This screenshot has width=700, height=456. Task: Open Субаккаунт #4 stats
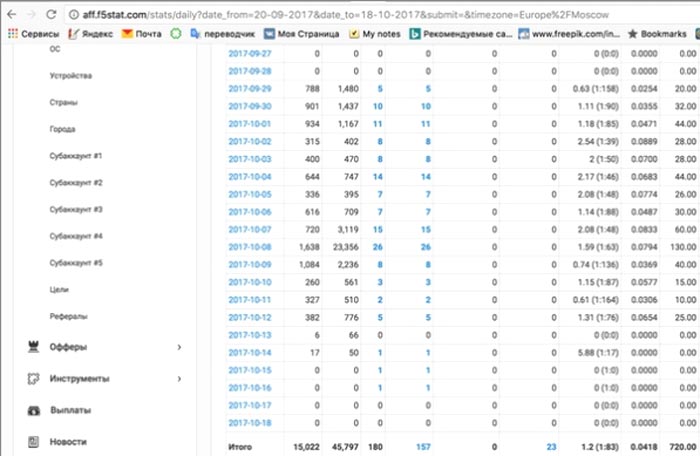click(x=76, y=236)
